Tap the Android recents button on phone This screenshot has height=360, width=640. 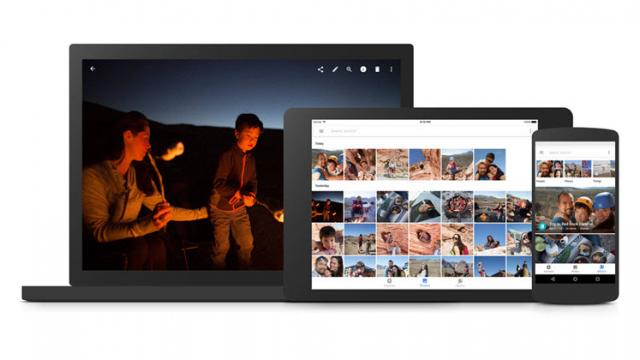click(x=597, y=279)
